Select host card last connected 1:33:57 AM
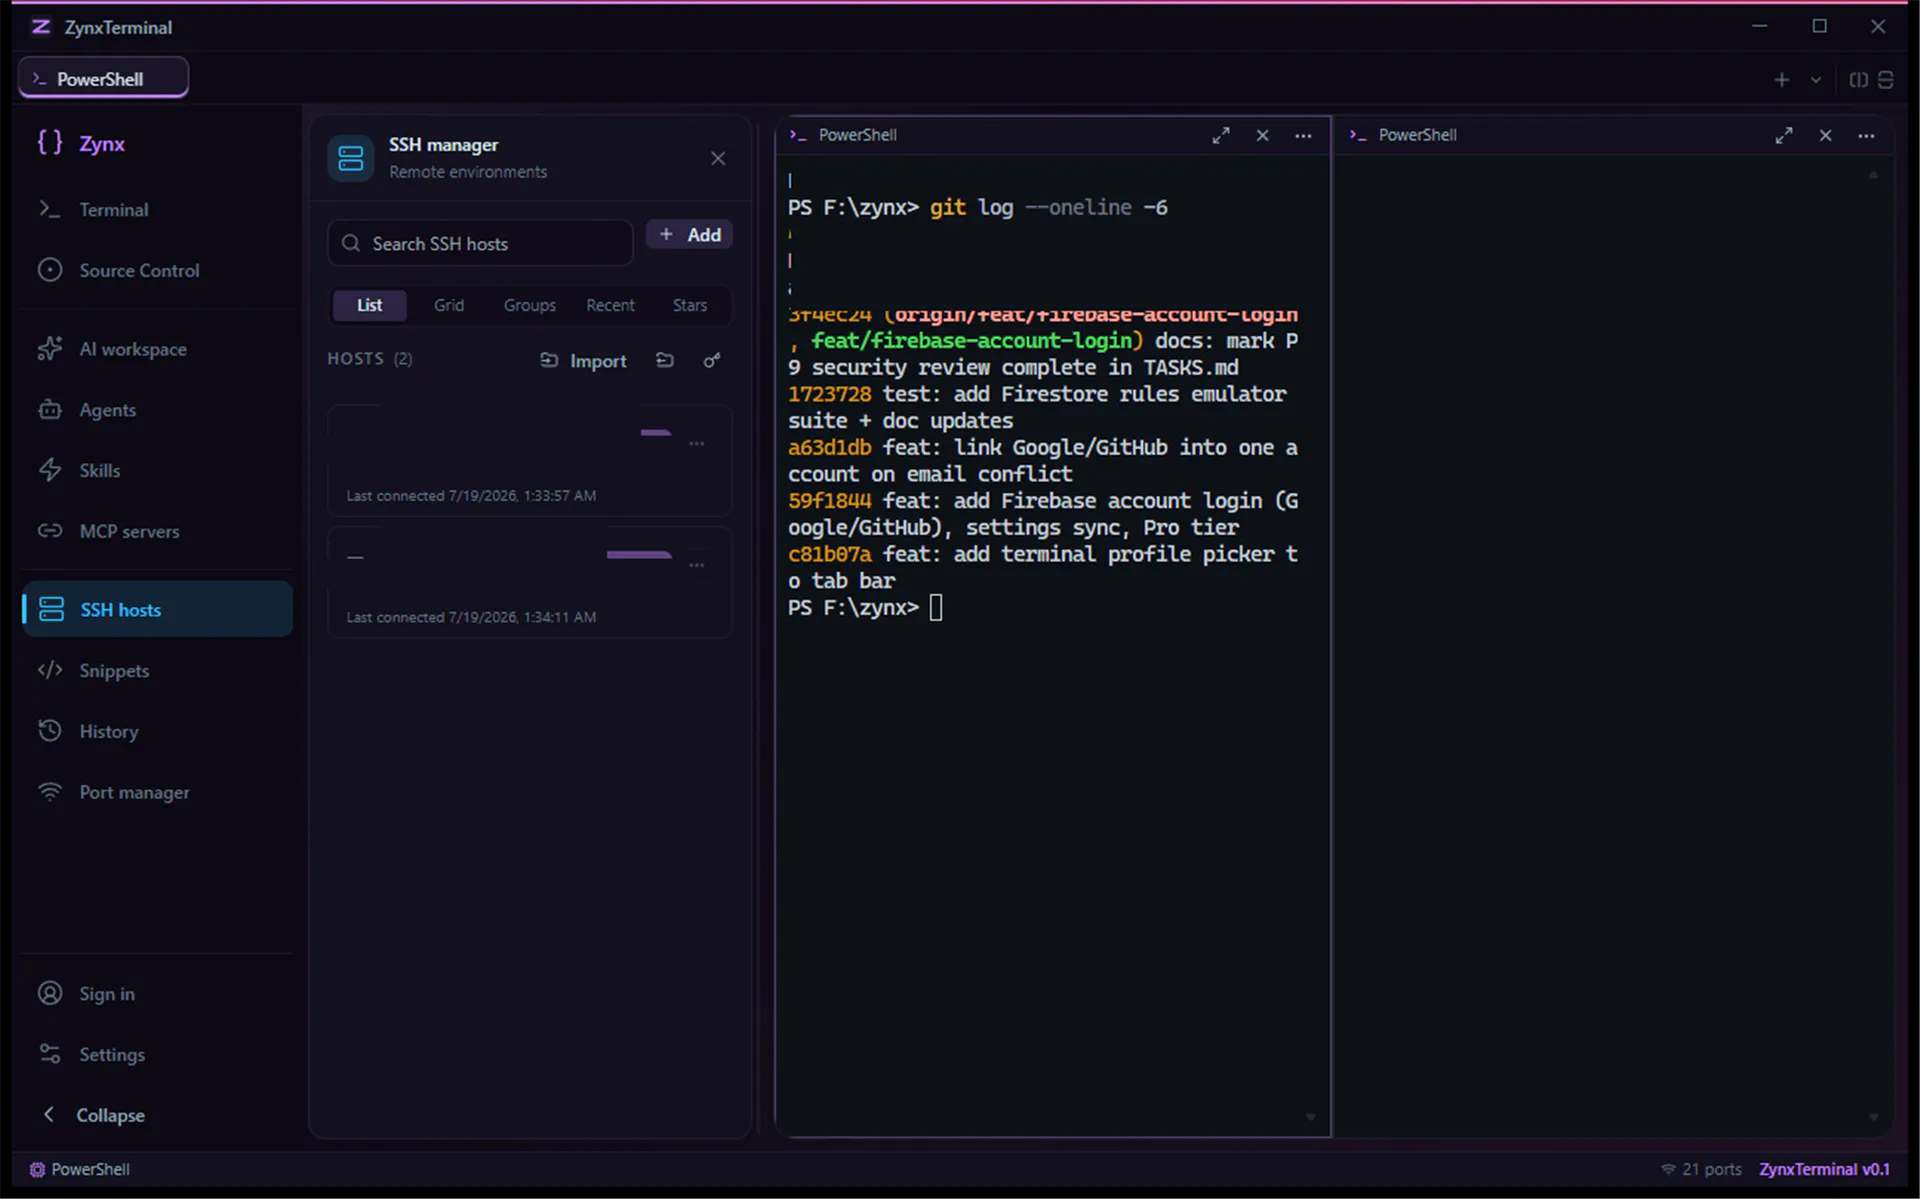The image size is (1920, 1199). pos(530,460)
